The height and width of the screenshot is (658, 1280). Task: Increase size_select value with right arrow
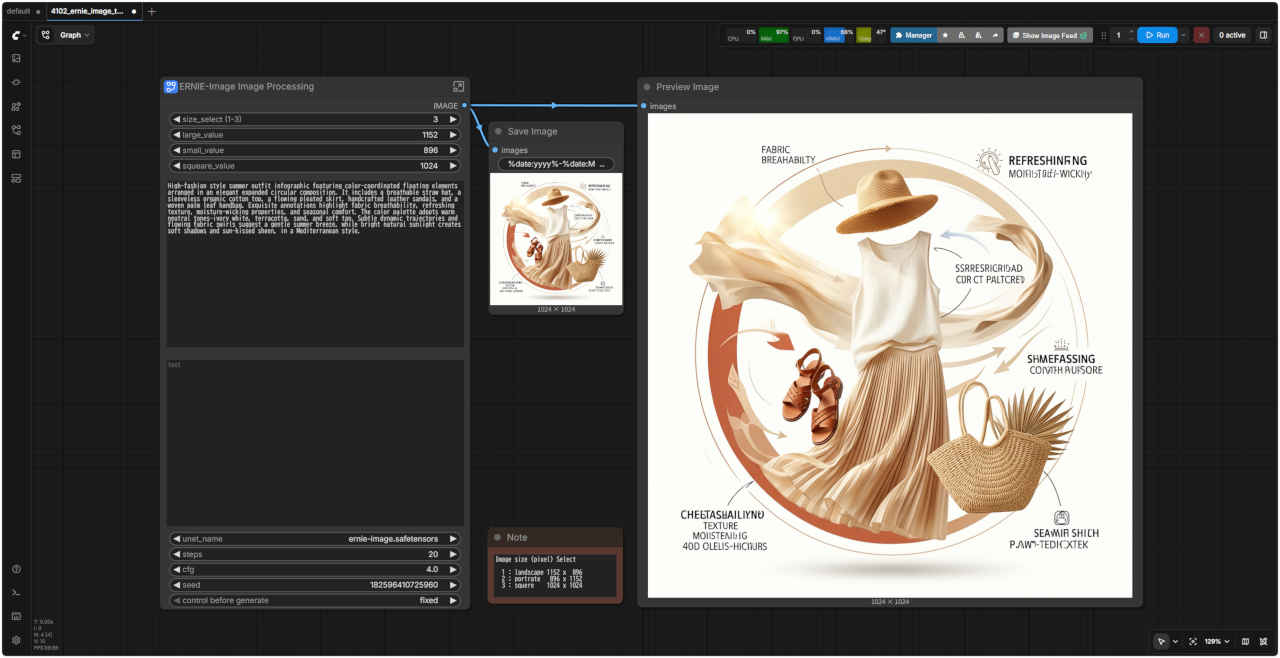tap(452, 119)
